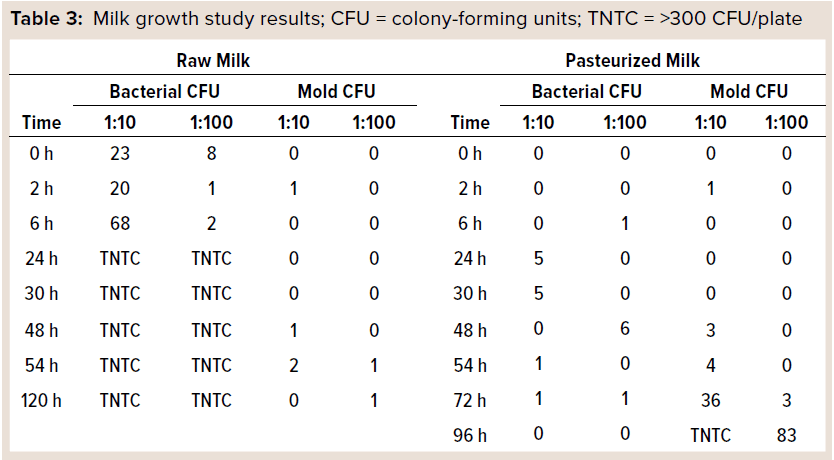
Task: Click Raw Milk Mold CFU header
Action: pos(336,92)
